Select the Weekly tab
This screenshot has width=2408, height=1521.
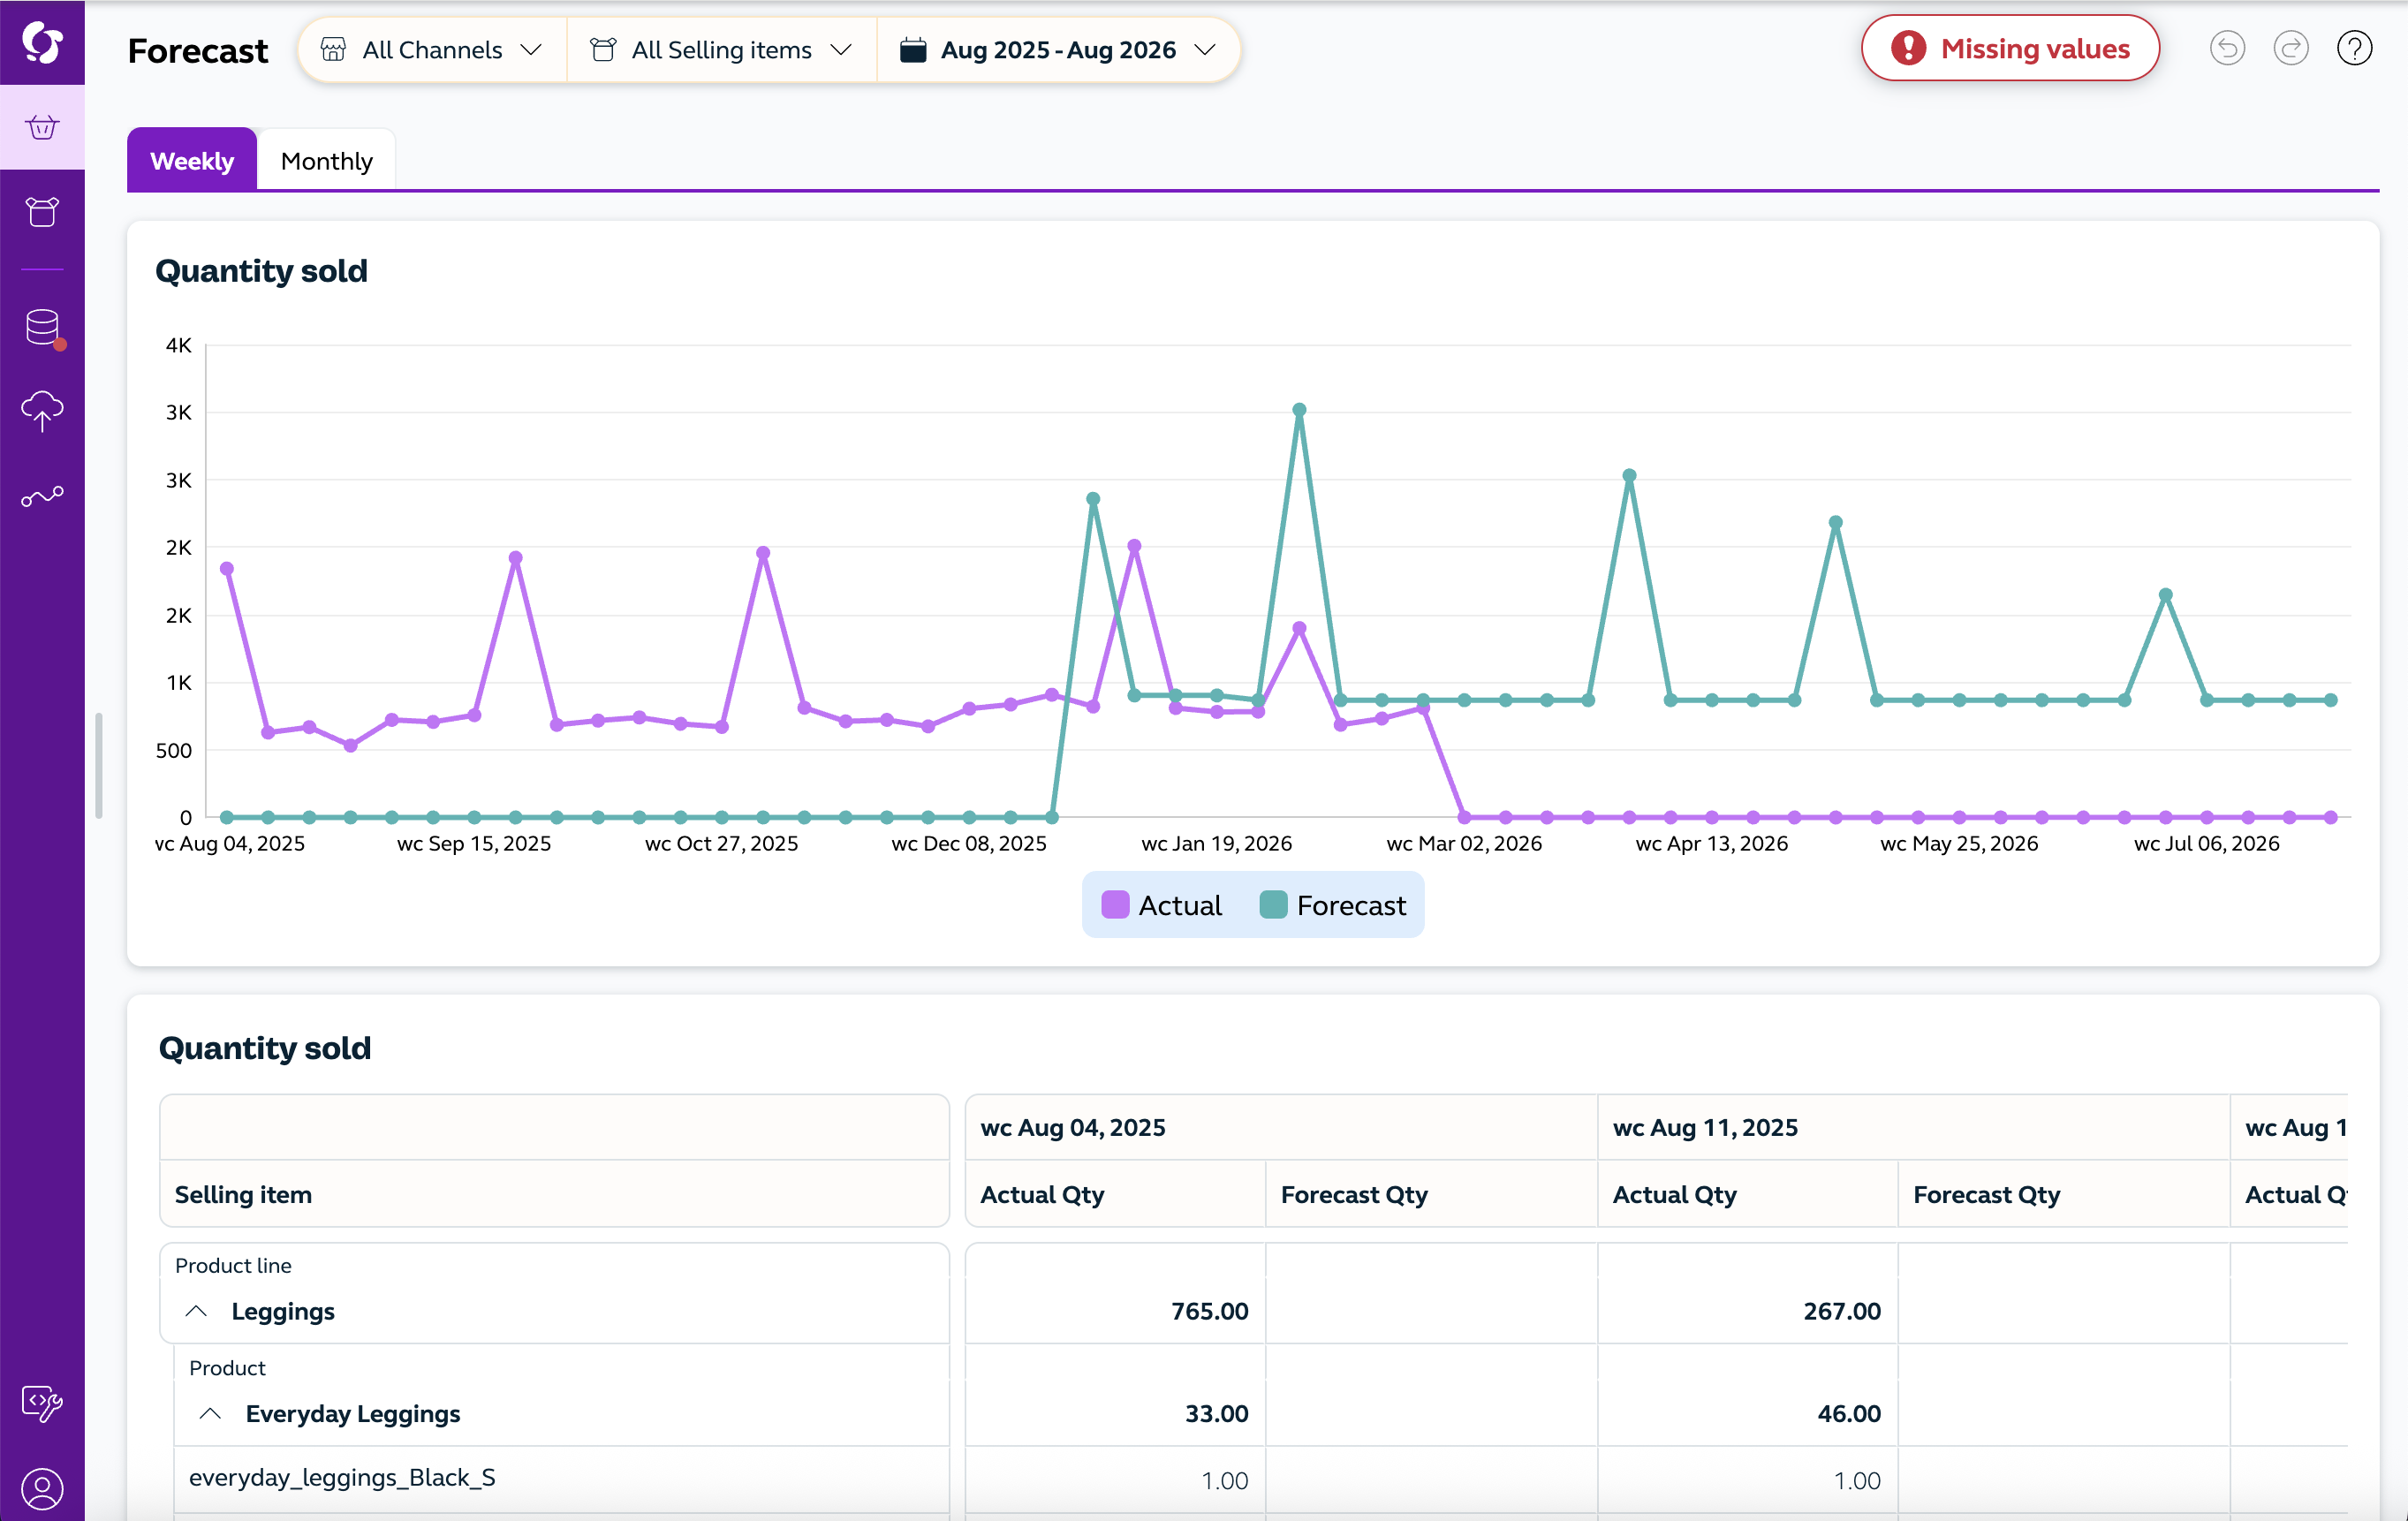coord(192,161)
